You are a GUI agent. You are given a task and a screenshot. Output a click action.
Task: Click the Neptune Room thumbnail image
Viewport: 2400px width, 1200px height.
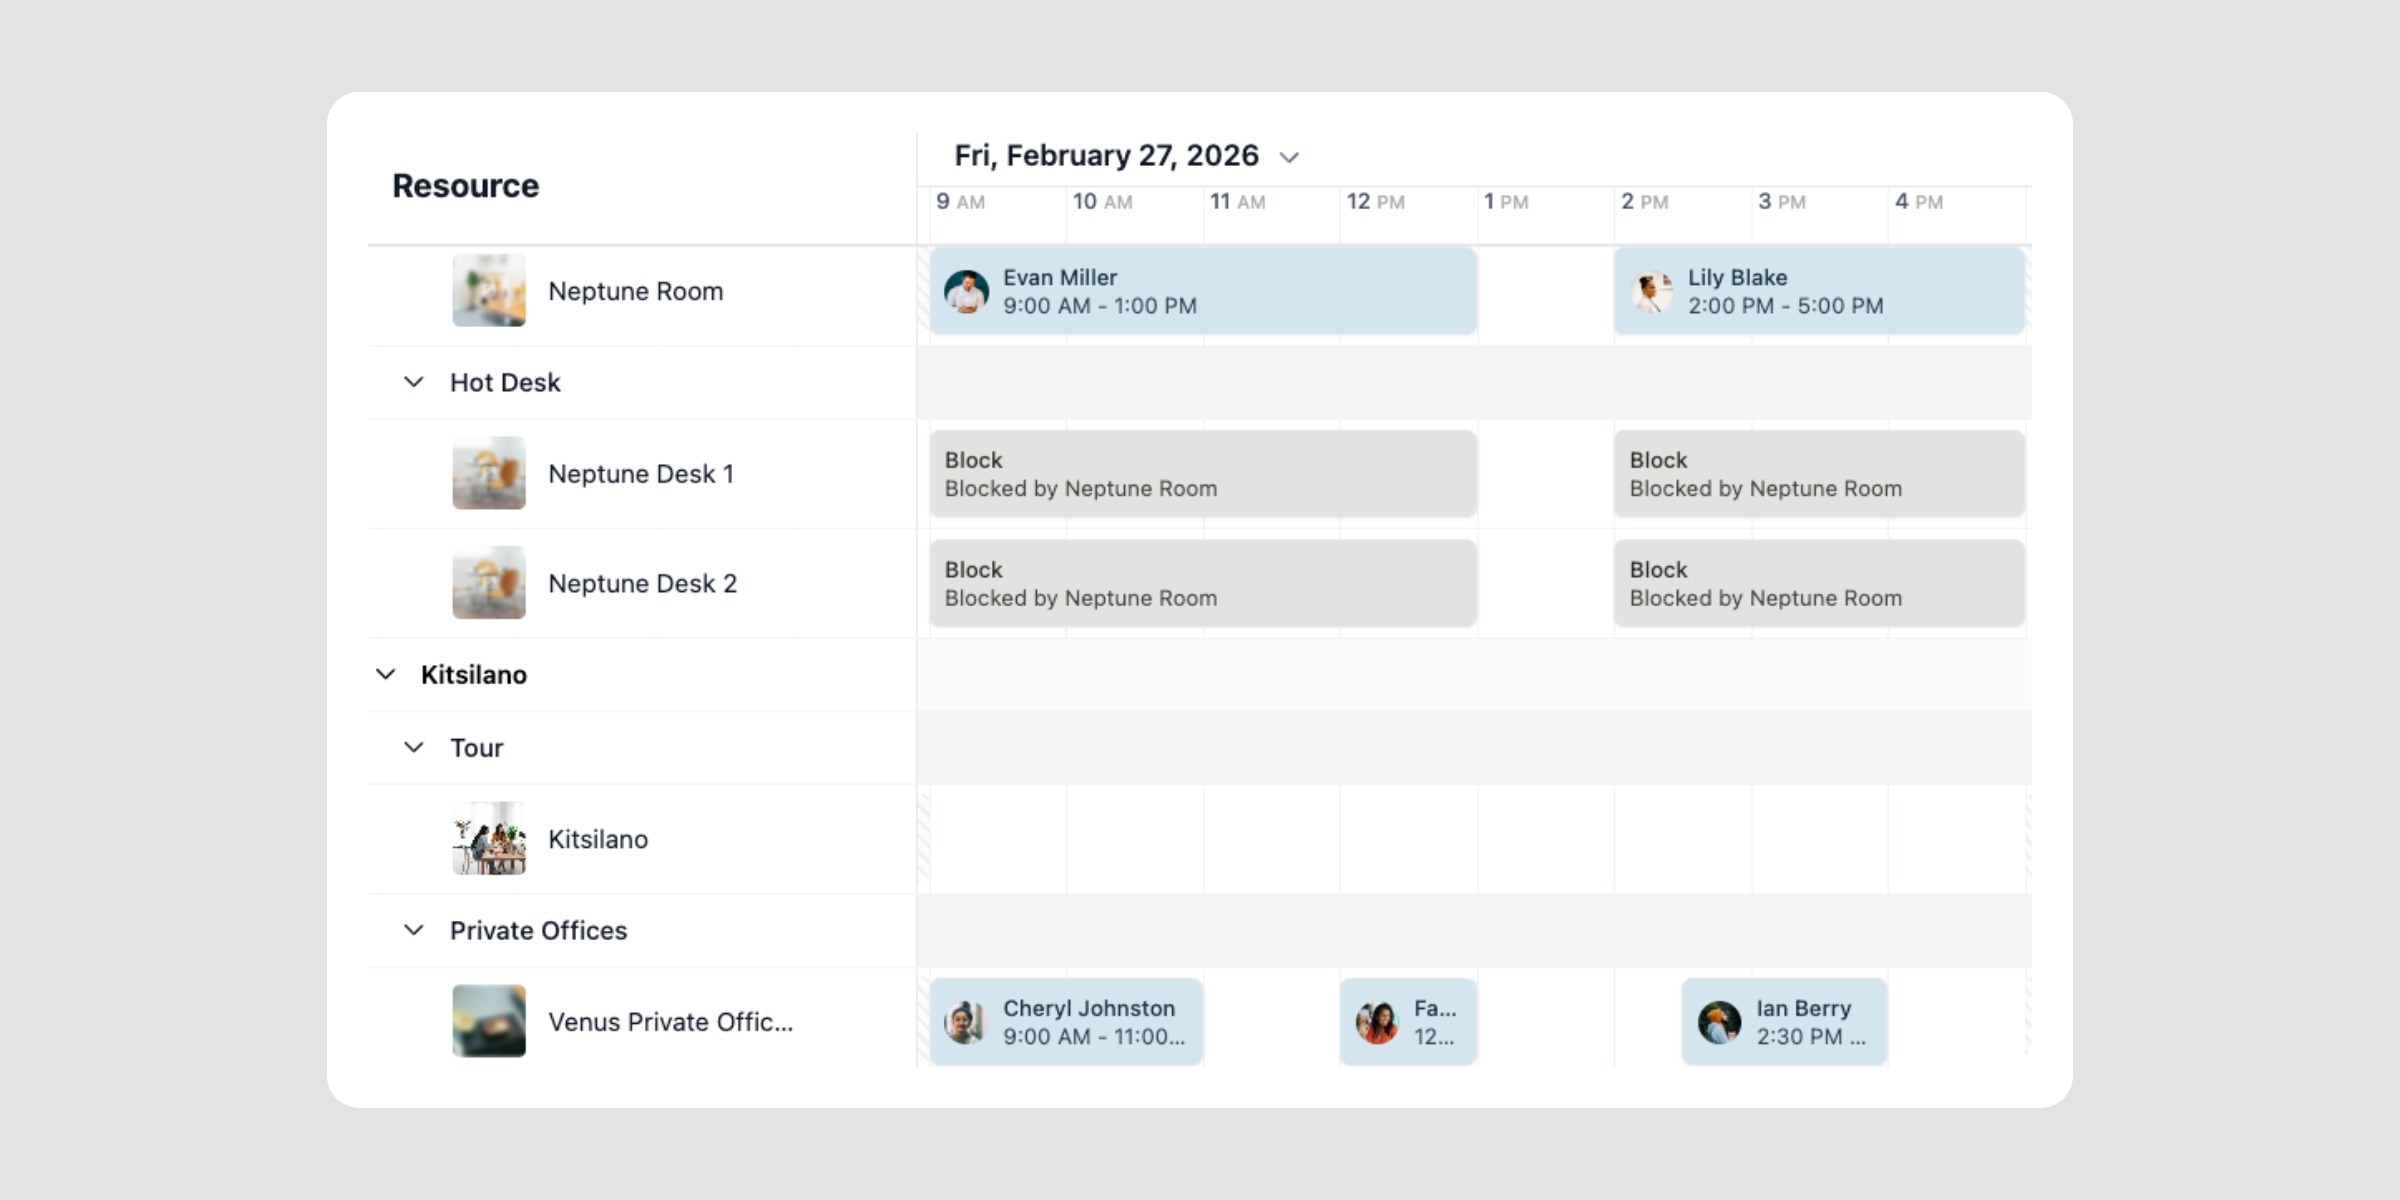point(489,291)
